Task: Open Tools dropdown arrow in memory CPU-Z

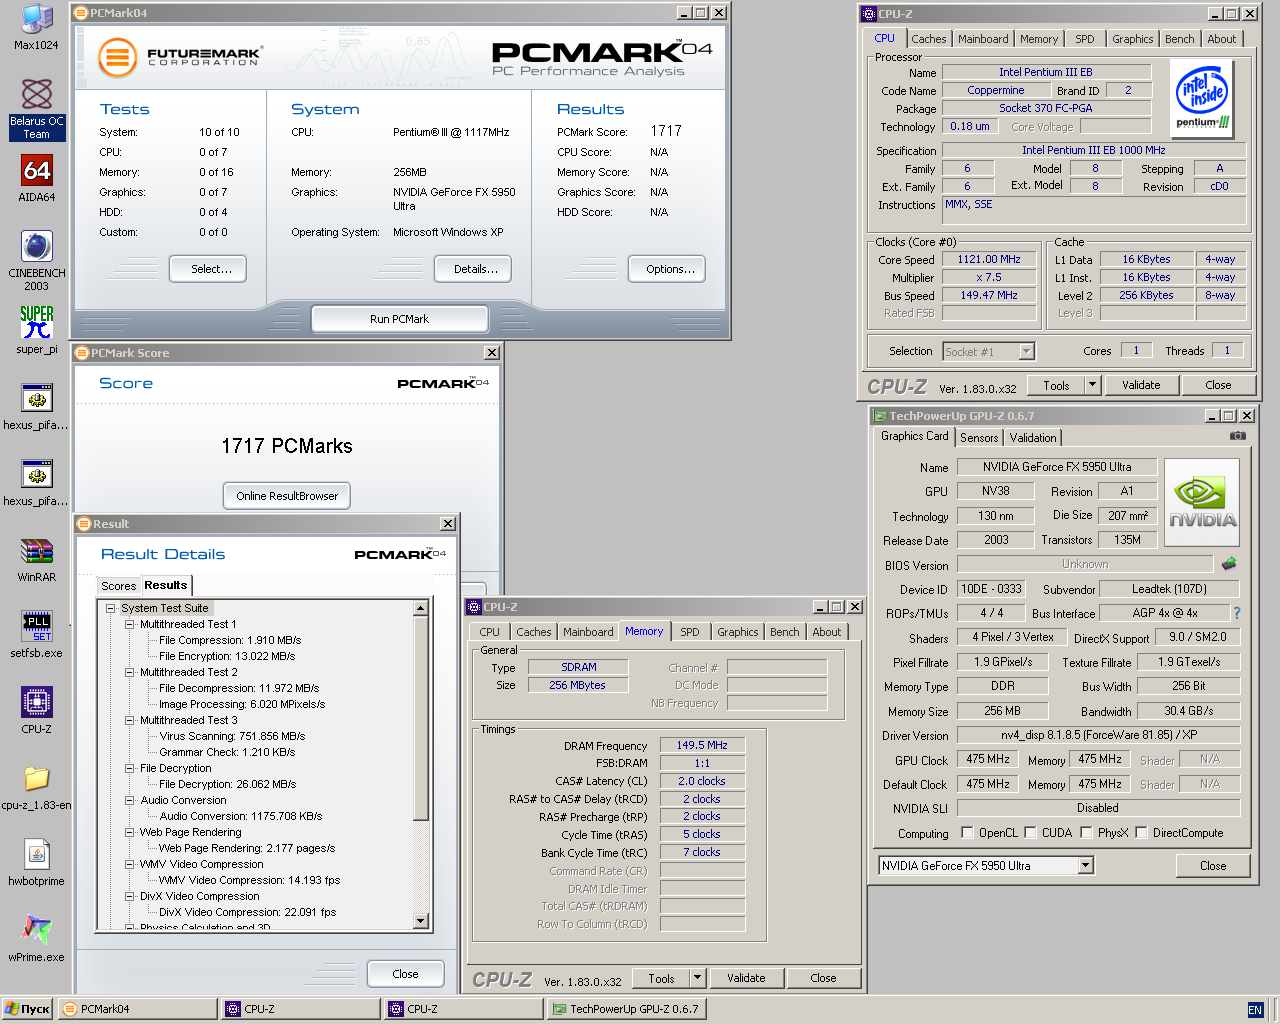Action: [x=697, y=978]
